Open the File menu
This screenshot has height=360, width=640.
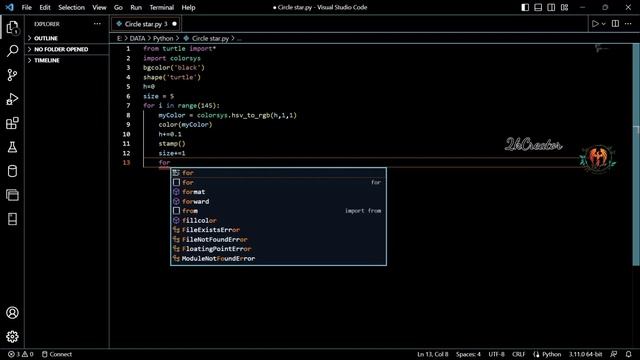click(27, 7)
